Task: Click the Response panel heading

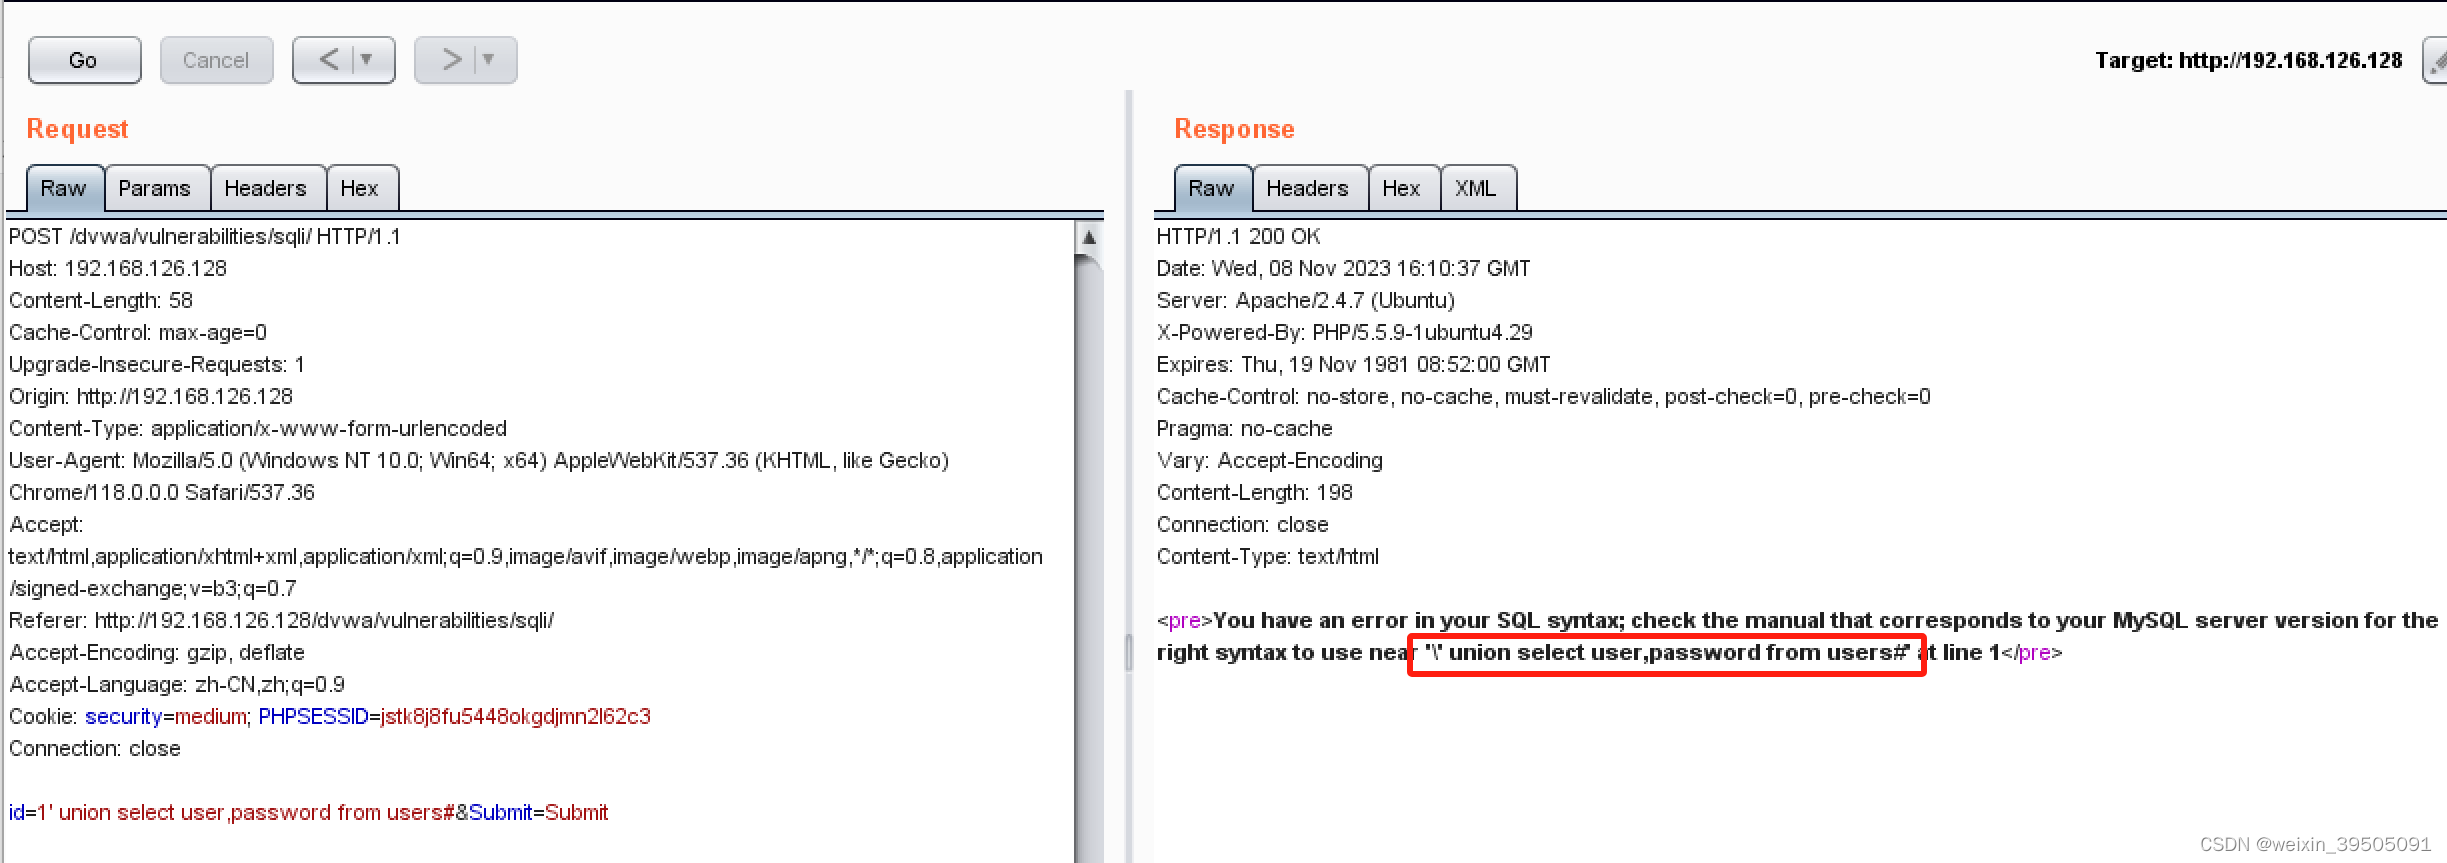Action: pyautogui.click(x=1235, y=129)
